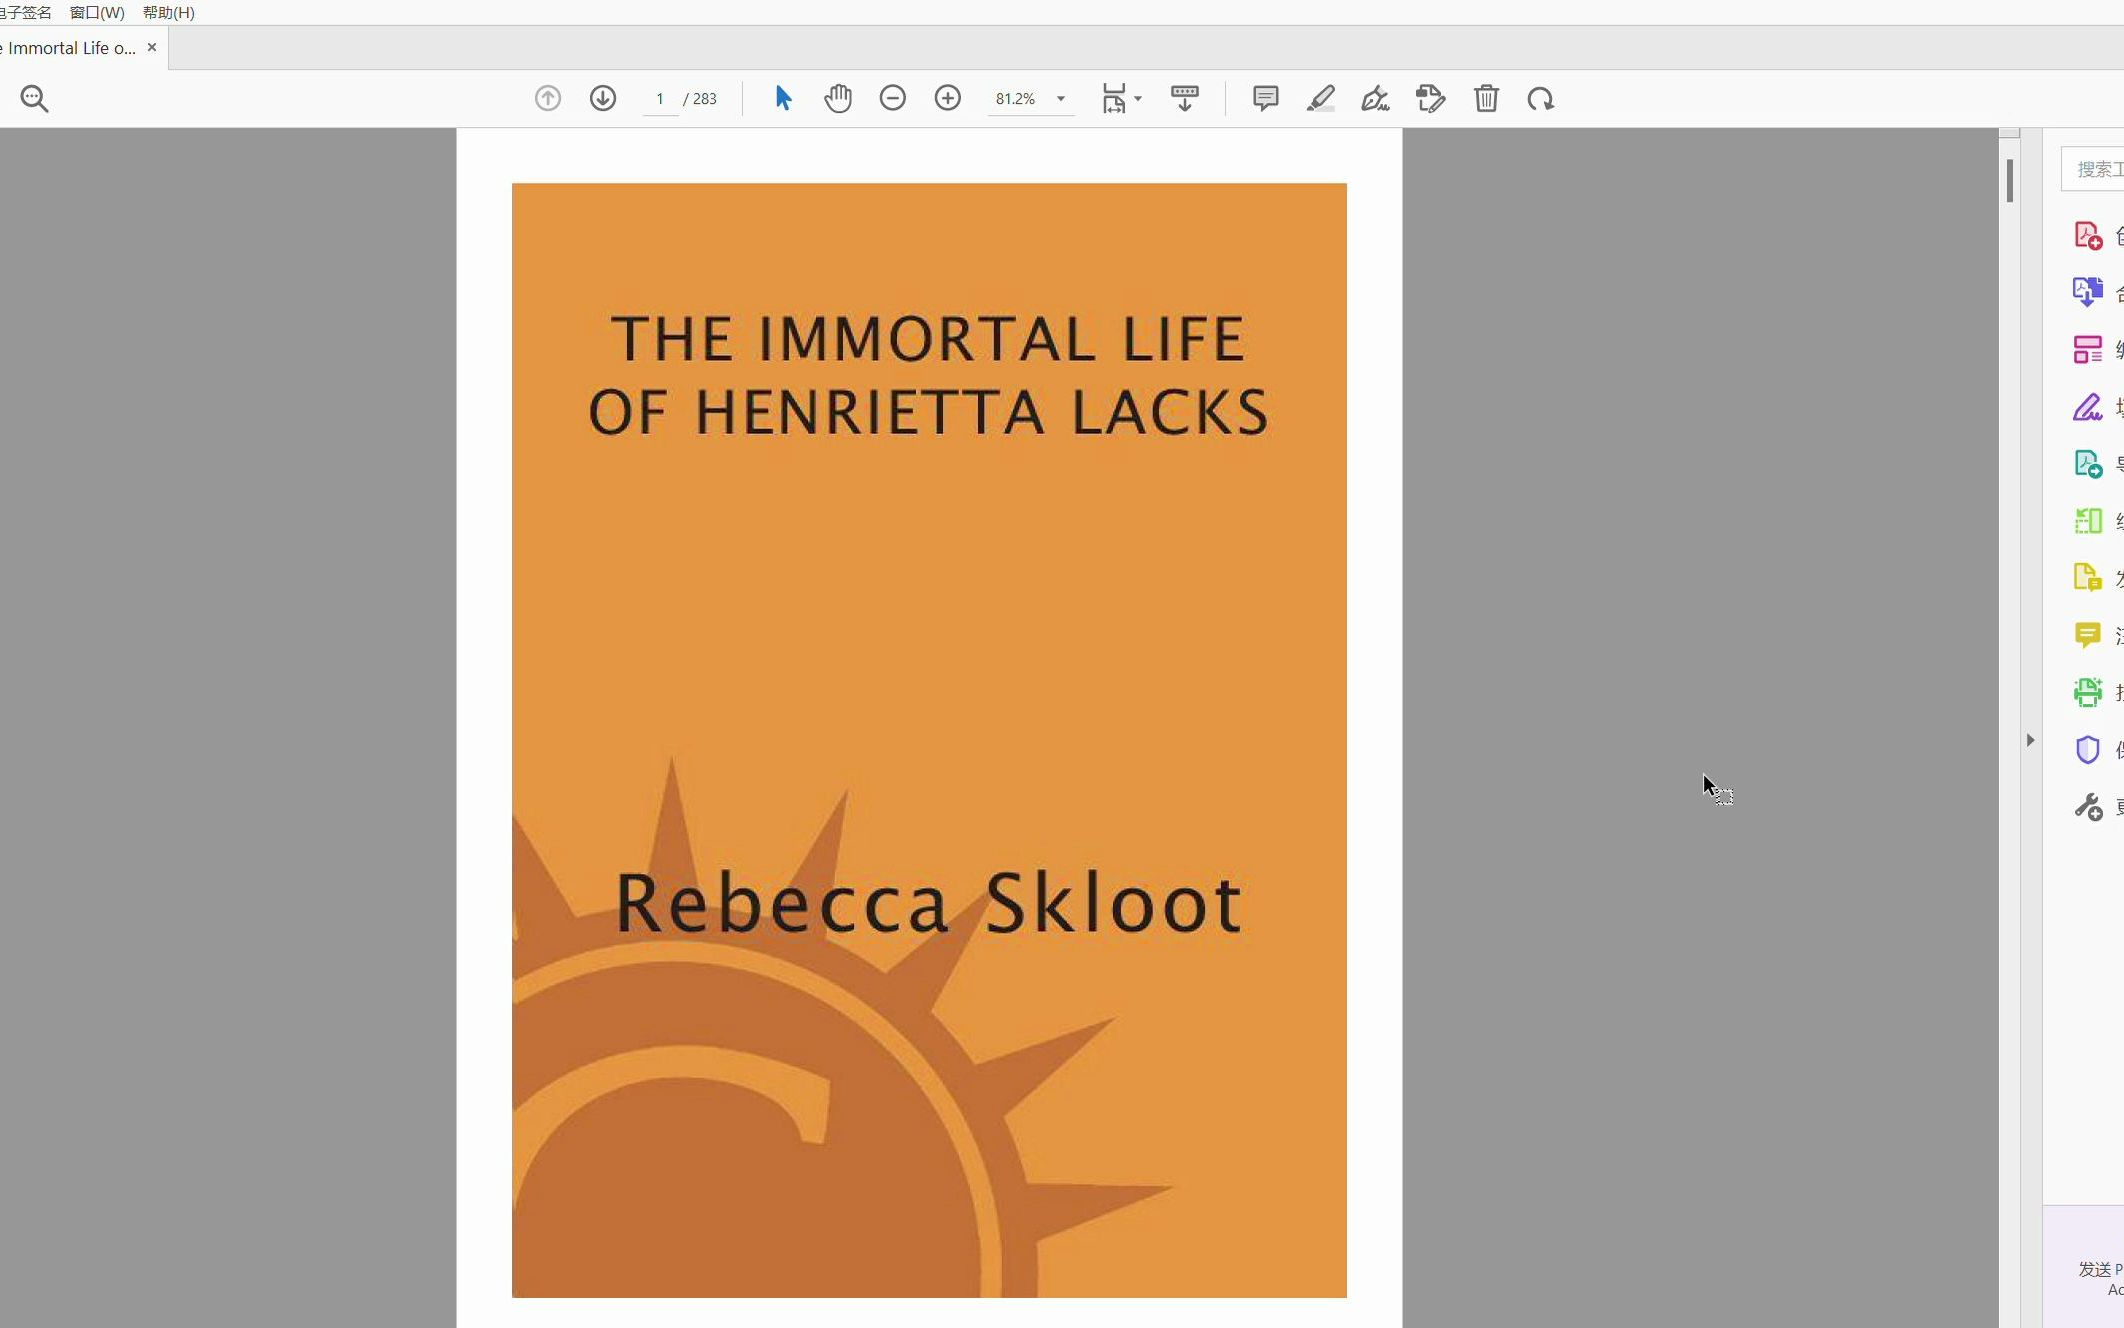
Task: Open the Comment tool in sidebar
Action: tap(2088, 635)
